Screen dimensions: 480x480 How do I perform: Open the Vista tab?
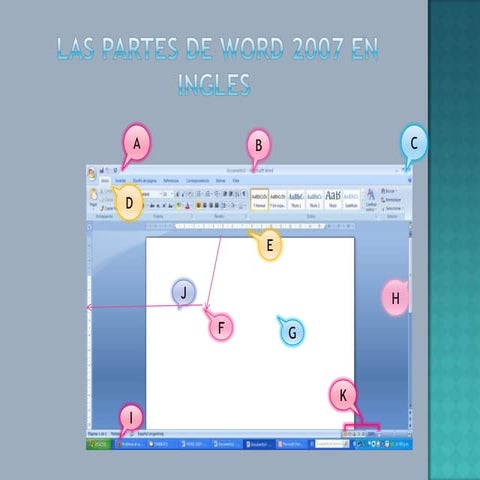pyautogui.click(x=236, y=181)
